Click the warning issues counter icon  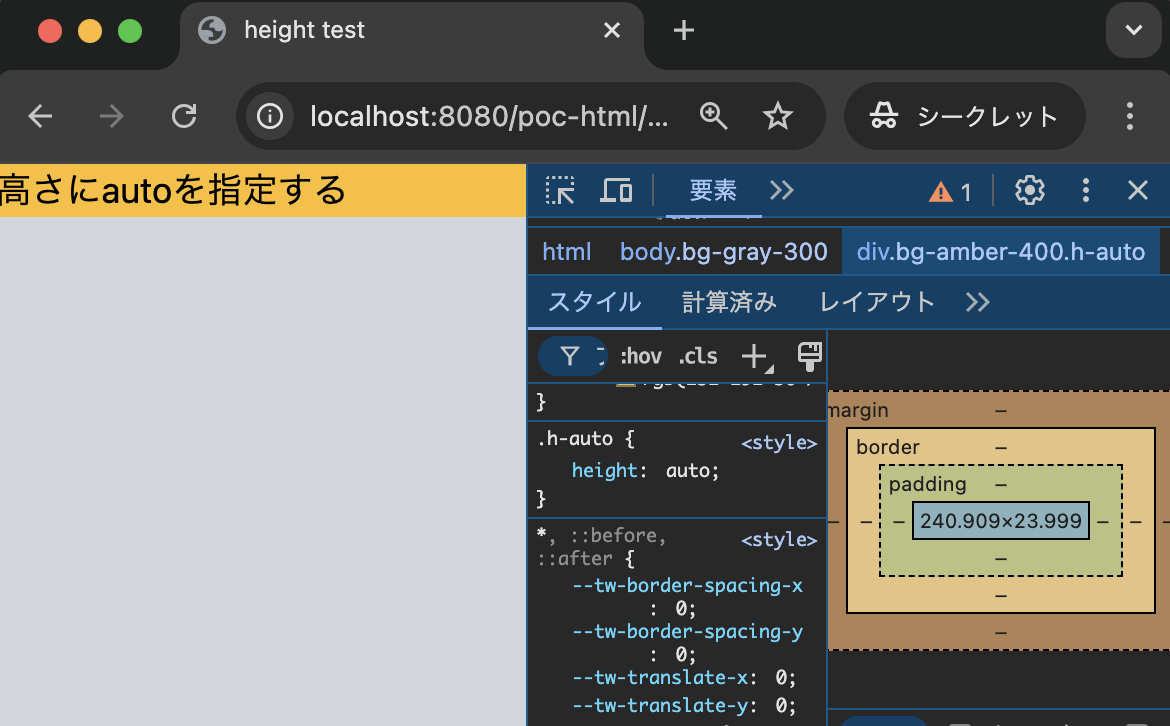[x=950, y=192]
